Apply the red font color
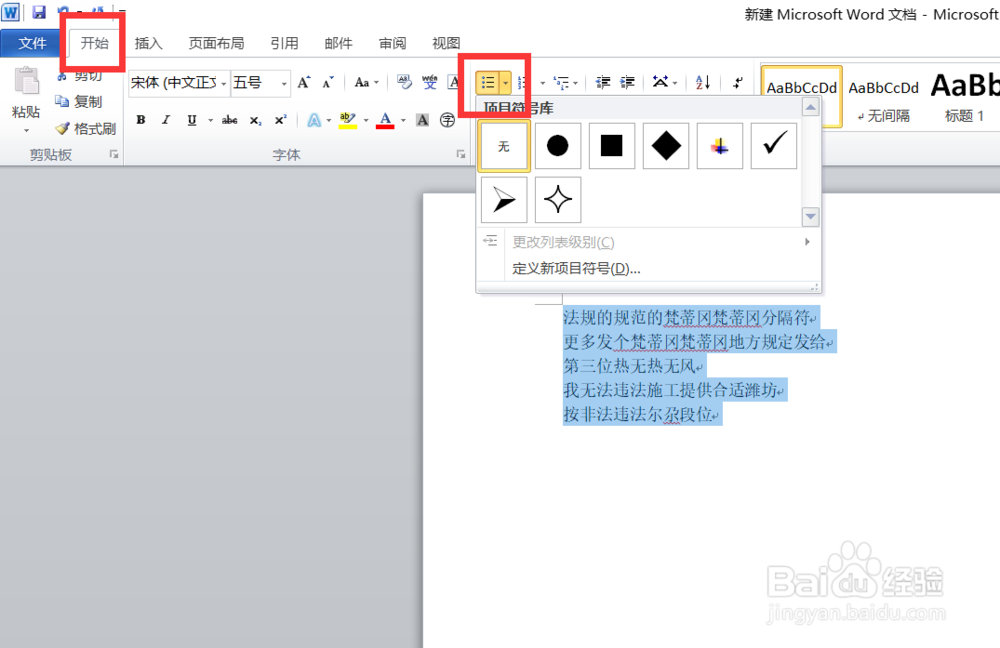This screenshot has height=648, width=1000. 385,120
